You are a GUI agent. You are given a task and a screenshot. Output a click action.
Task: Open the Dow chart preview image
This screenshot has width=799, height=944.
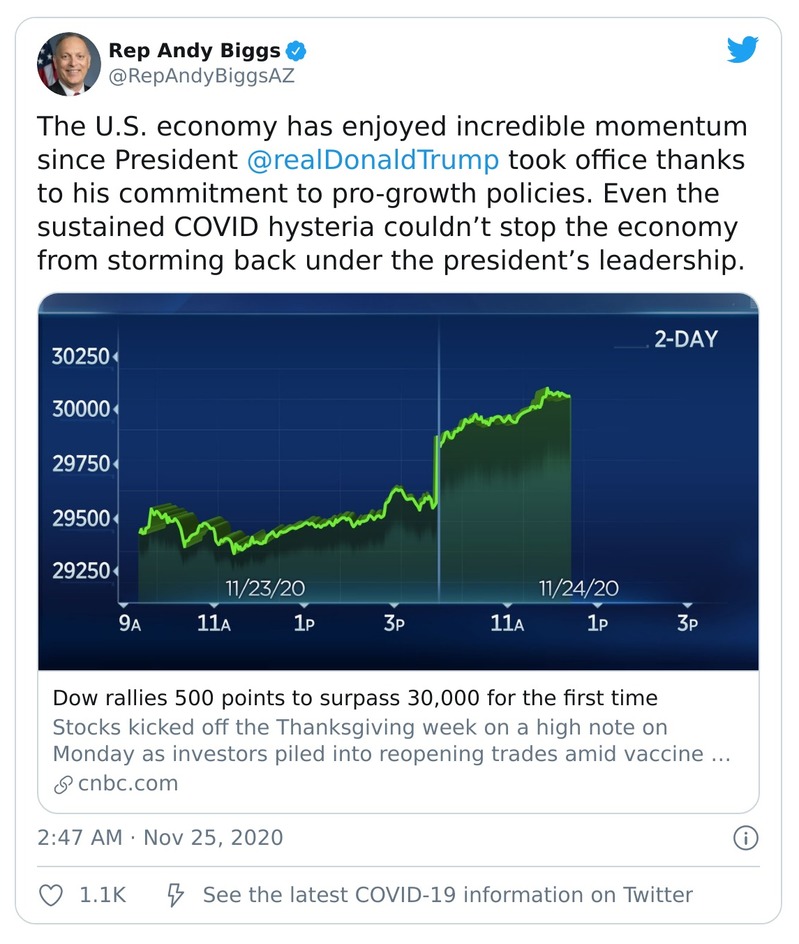point(398,481)
